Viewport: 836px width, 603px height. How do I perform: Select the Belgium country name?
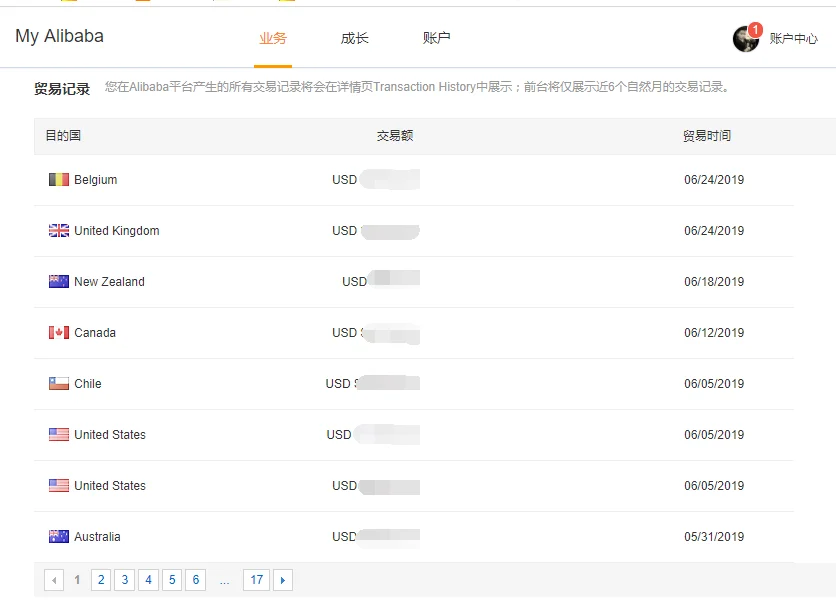pos(95,180)
